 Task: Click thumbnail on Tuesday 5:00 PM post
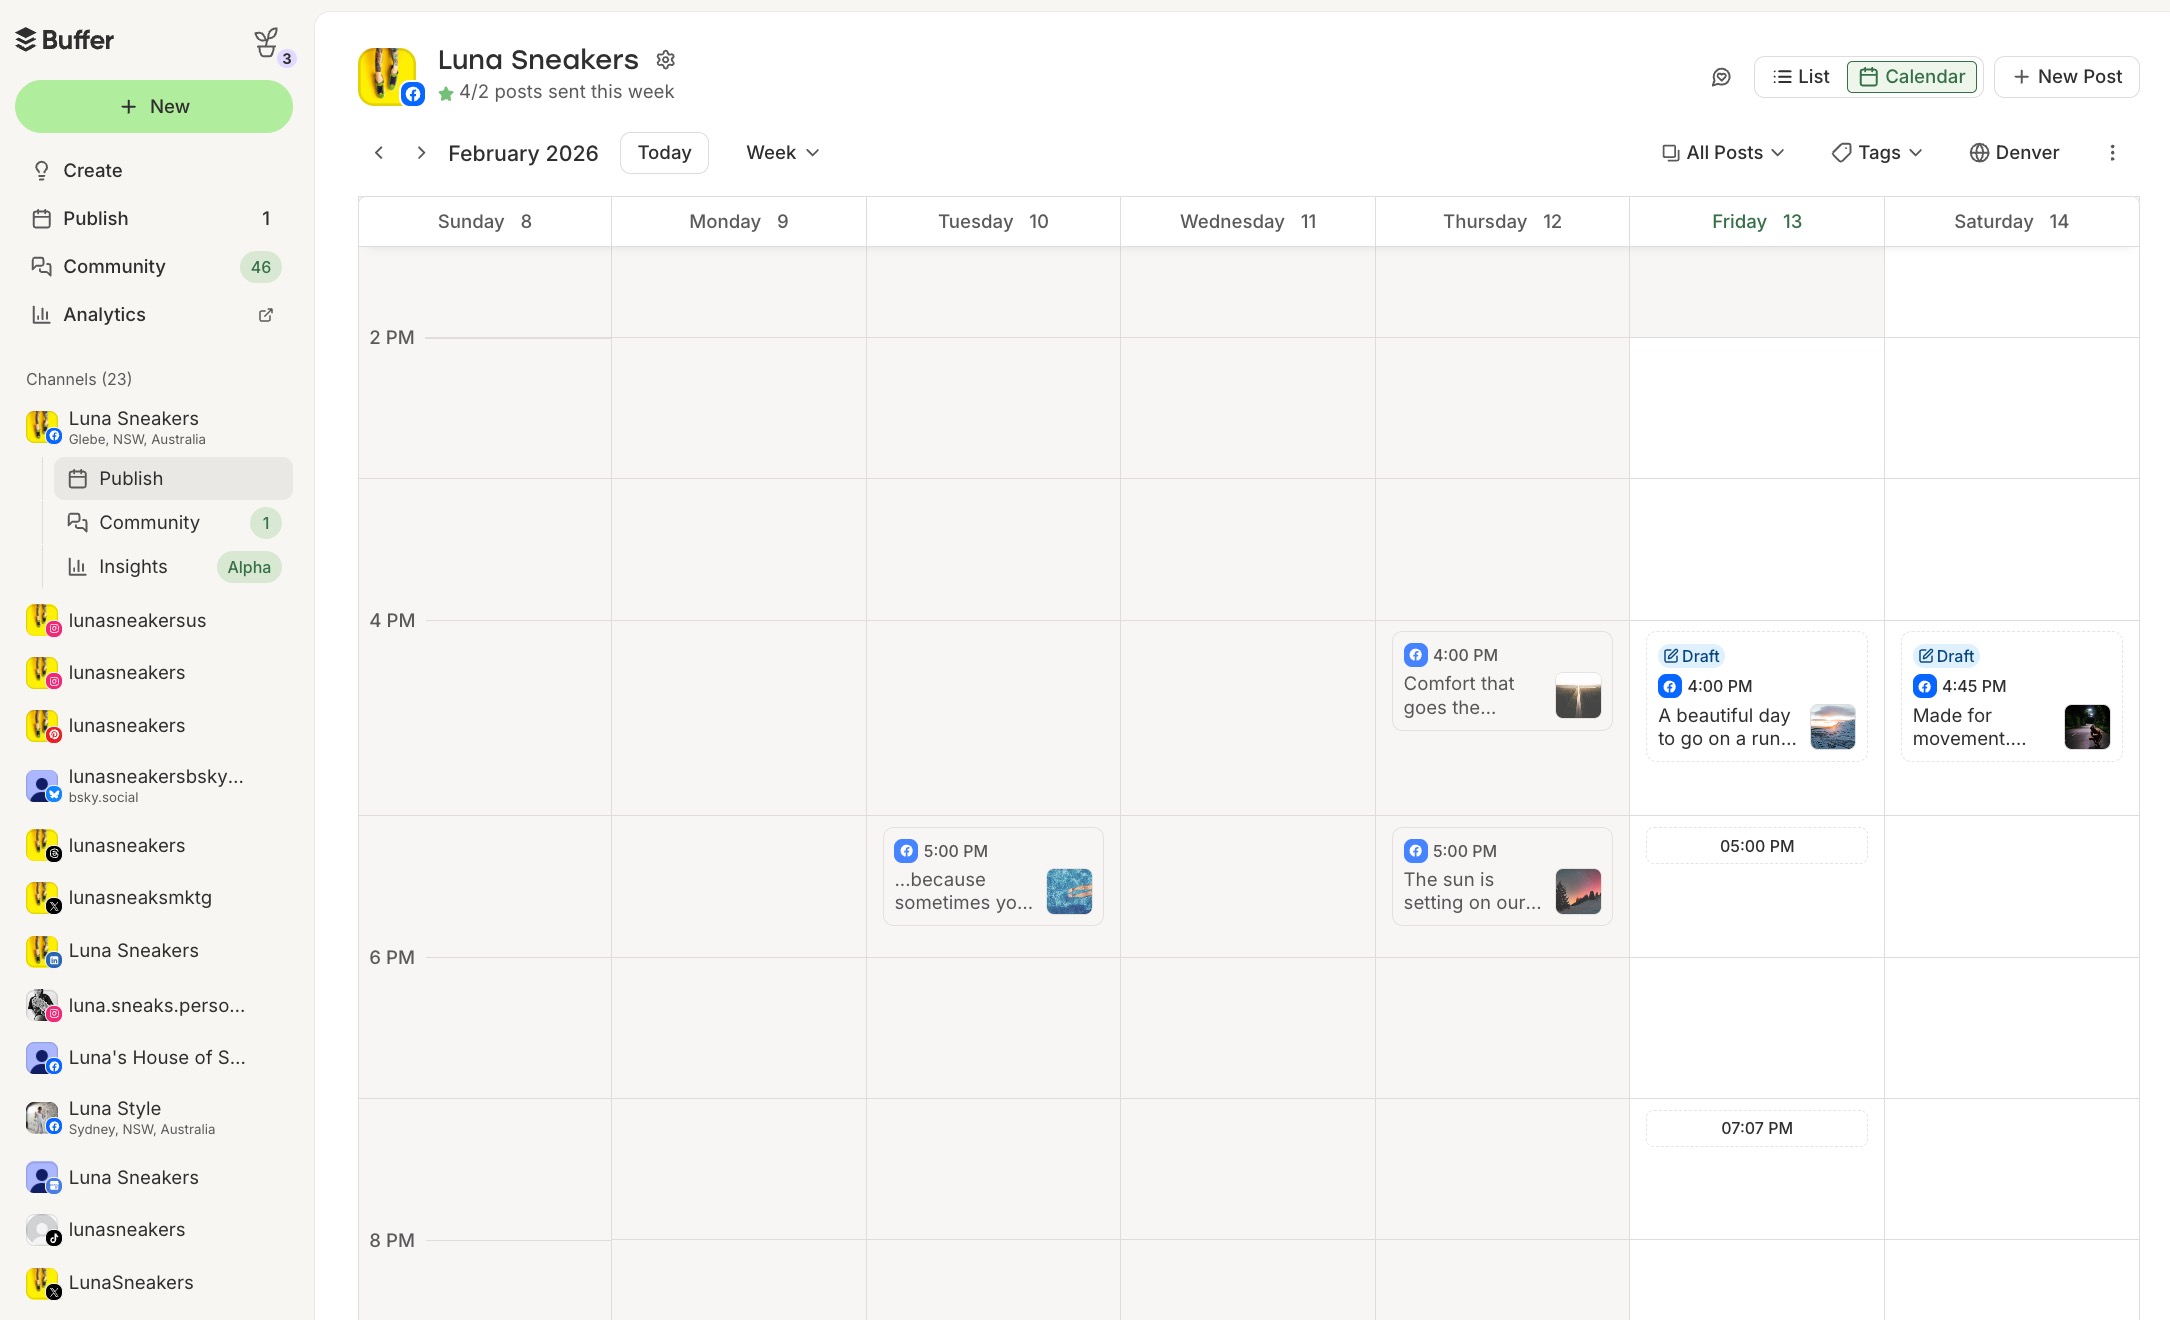tap(1069, 891)
